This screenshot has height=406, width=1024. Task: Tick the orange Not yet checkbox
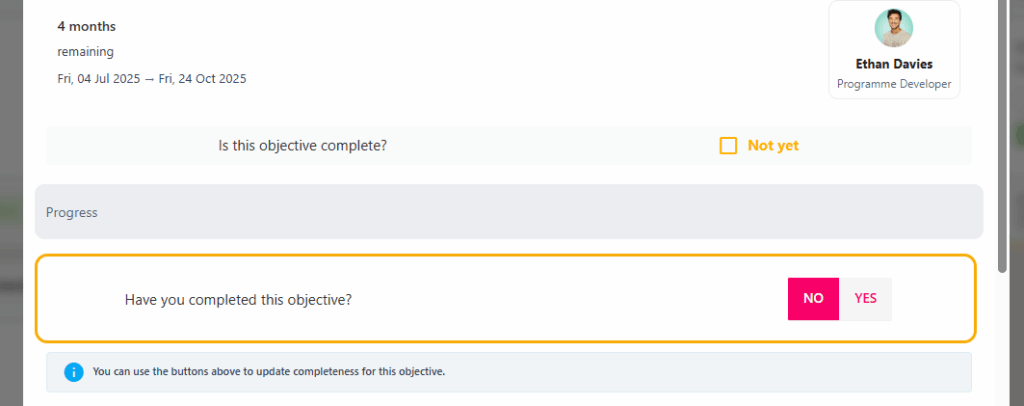728,146
